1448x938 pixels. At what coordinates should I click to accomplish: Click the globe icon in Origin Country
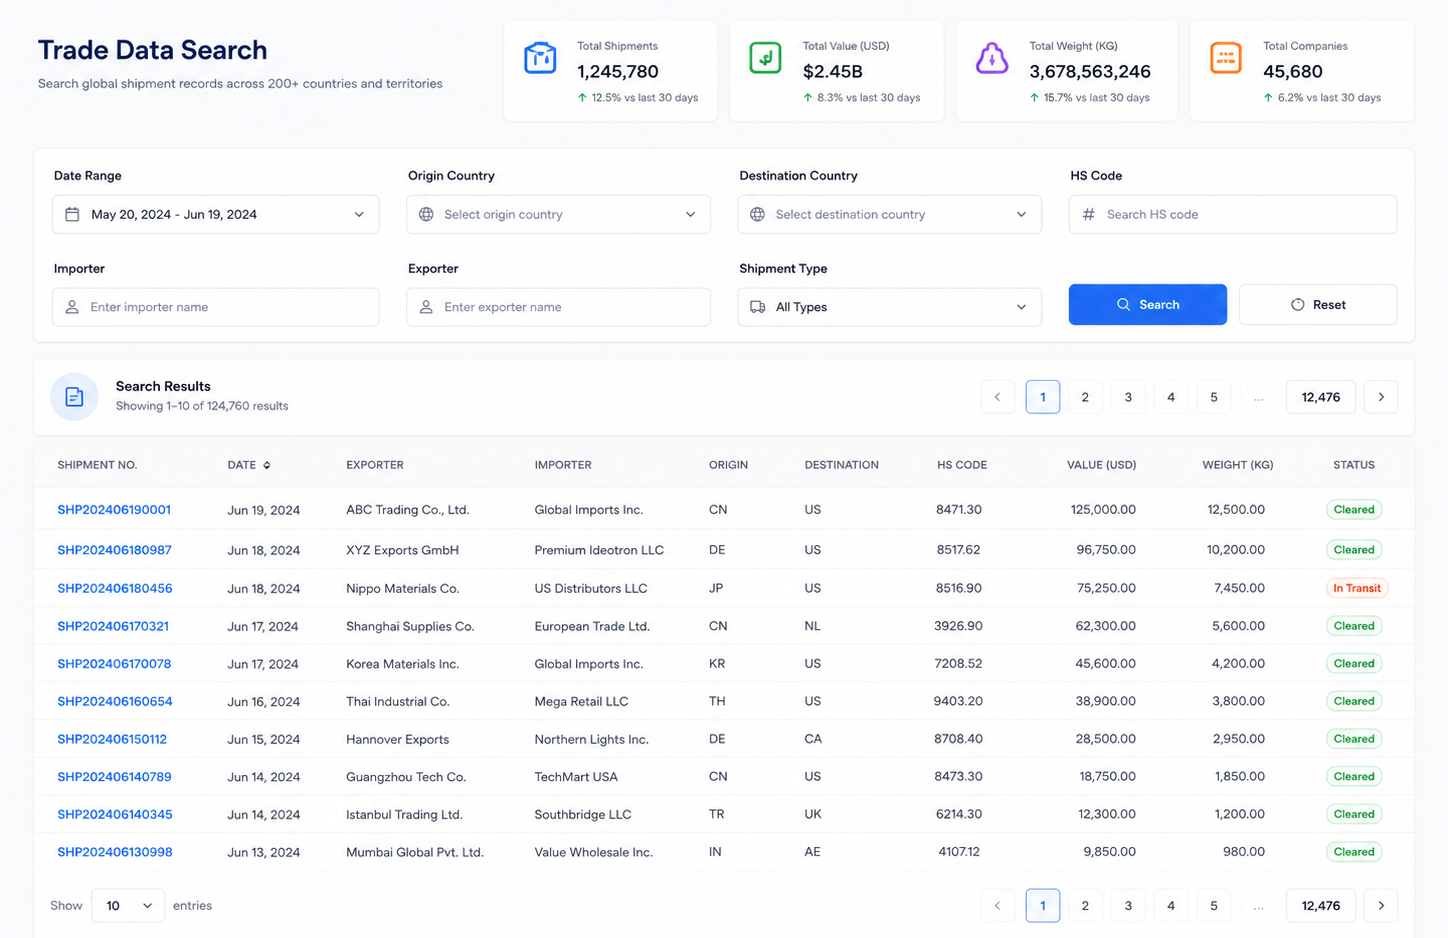[426, 214]
